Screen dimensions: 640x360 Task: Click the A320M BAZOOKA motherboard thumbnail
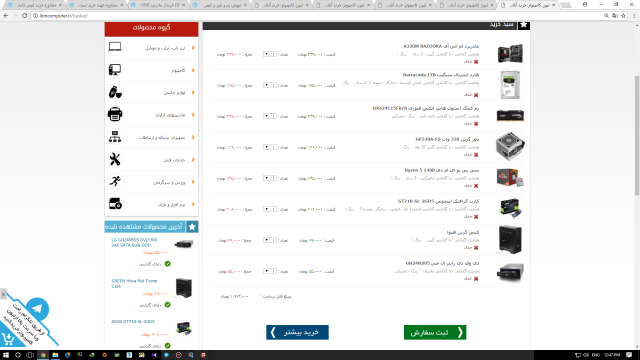pyautogui.click(x=510, y=53)
